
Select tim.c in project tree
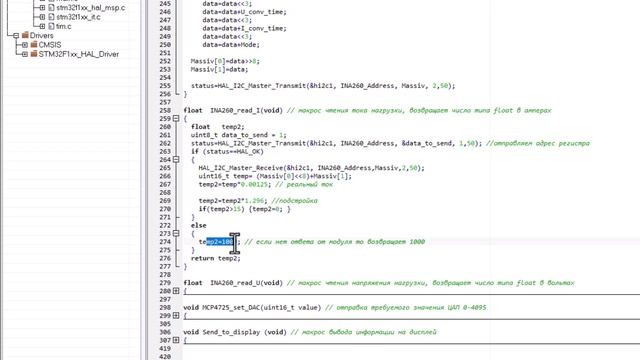click(x=64, y=27)
